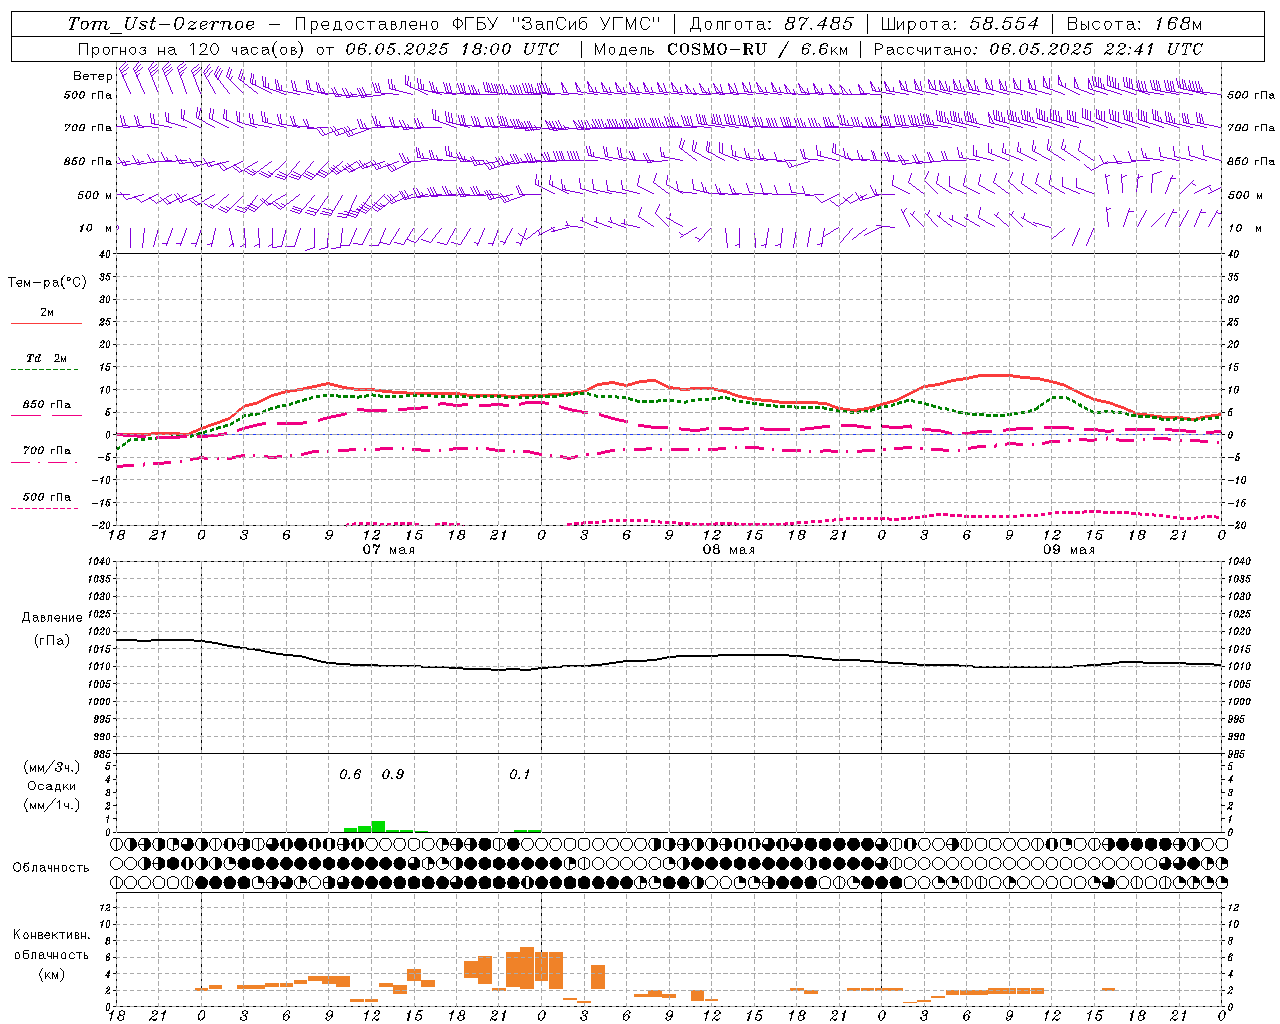
Task: Select the 850 гПа temperature legend entry
Action: pyautogui.click(x=47, y=405)
